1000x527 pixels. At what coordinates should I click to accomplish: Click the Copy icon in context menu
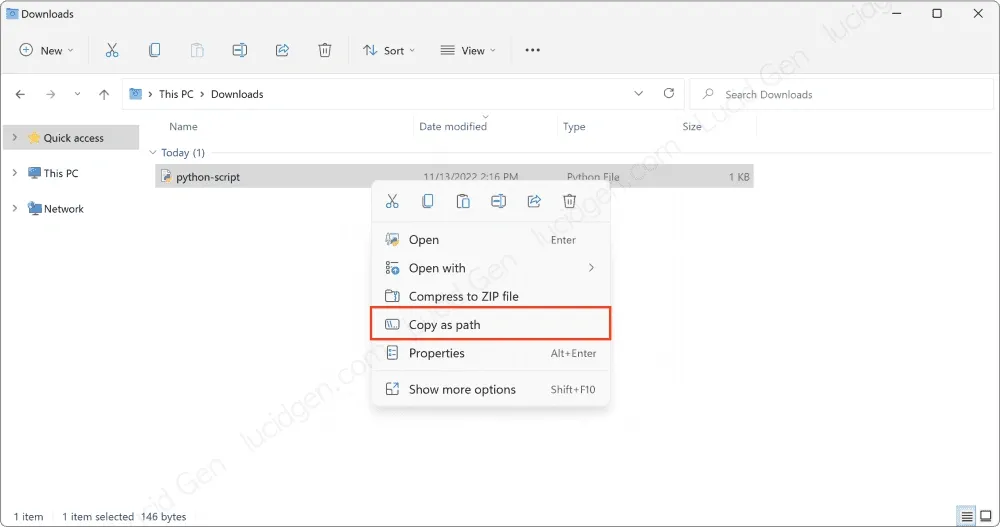(x=427, y=202)
